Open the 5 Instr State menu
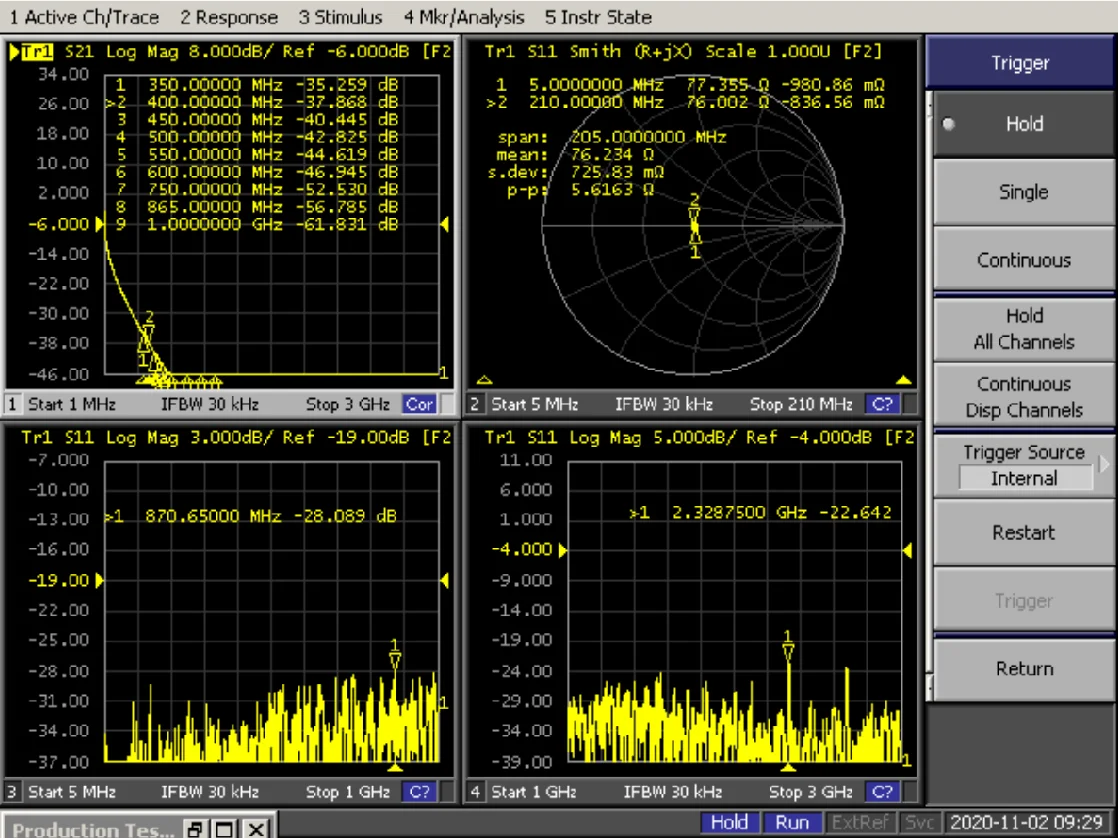1118x838 pixels. (x=598, y=17)
